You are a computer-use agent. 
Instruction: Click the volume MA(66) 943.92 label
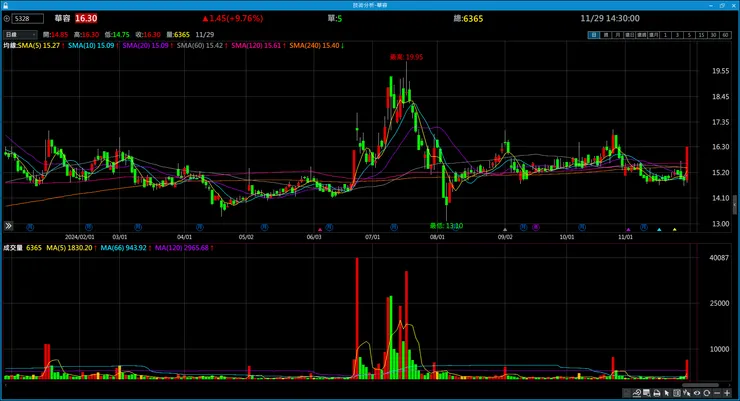pyautogui.click(x=126, y=248)
